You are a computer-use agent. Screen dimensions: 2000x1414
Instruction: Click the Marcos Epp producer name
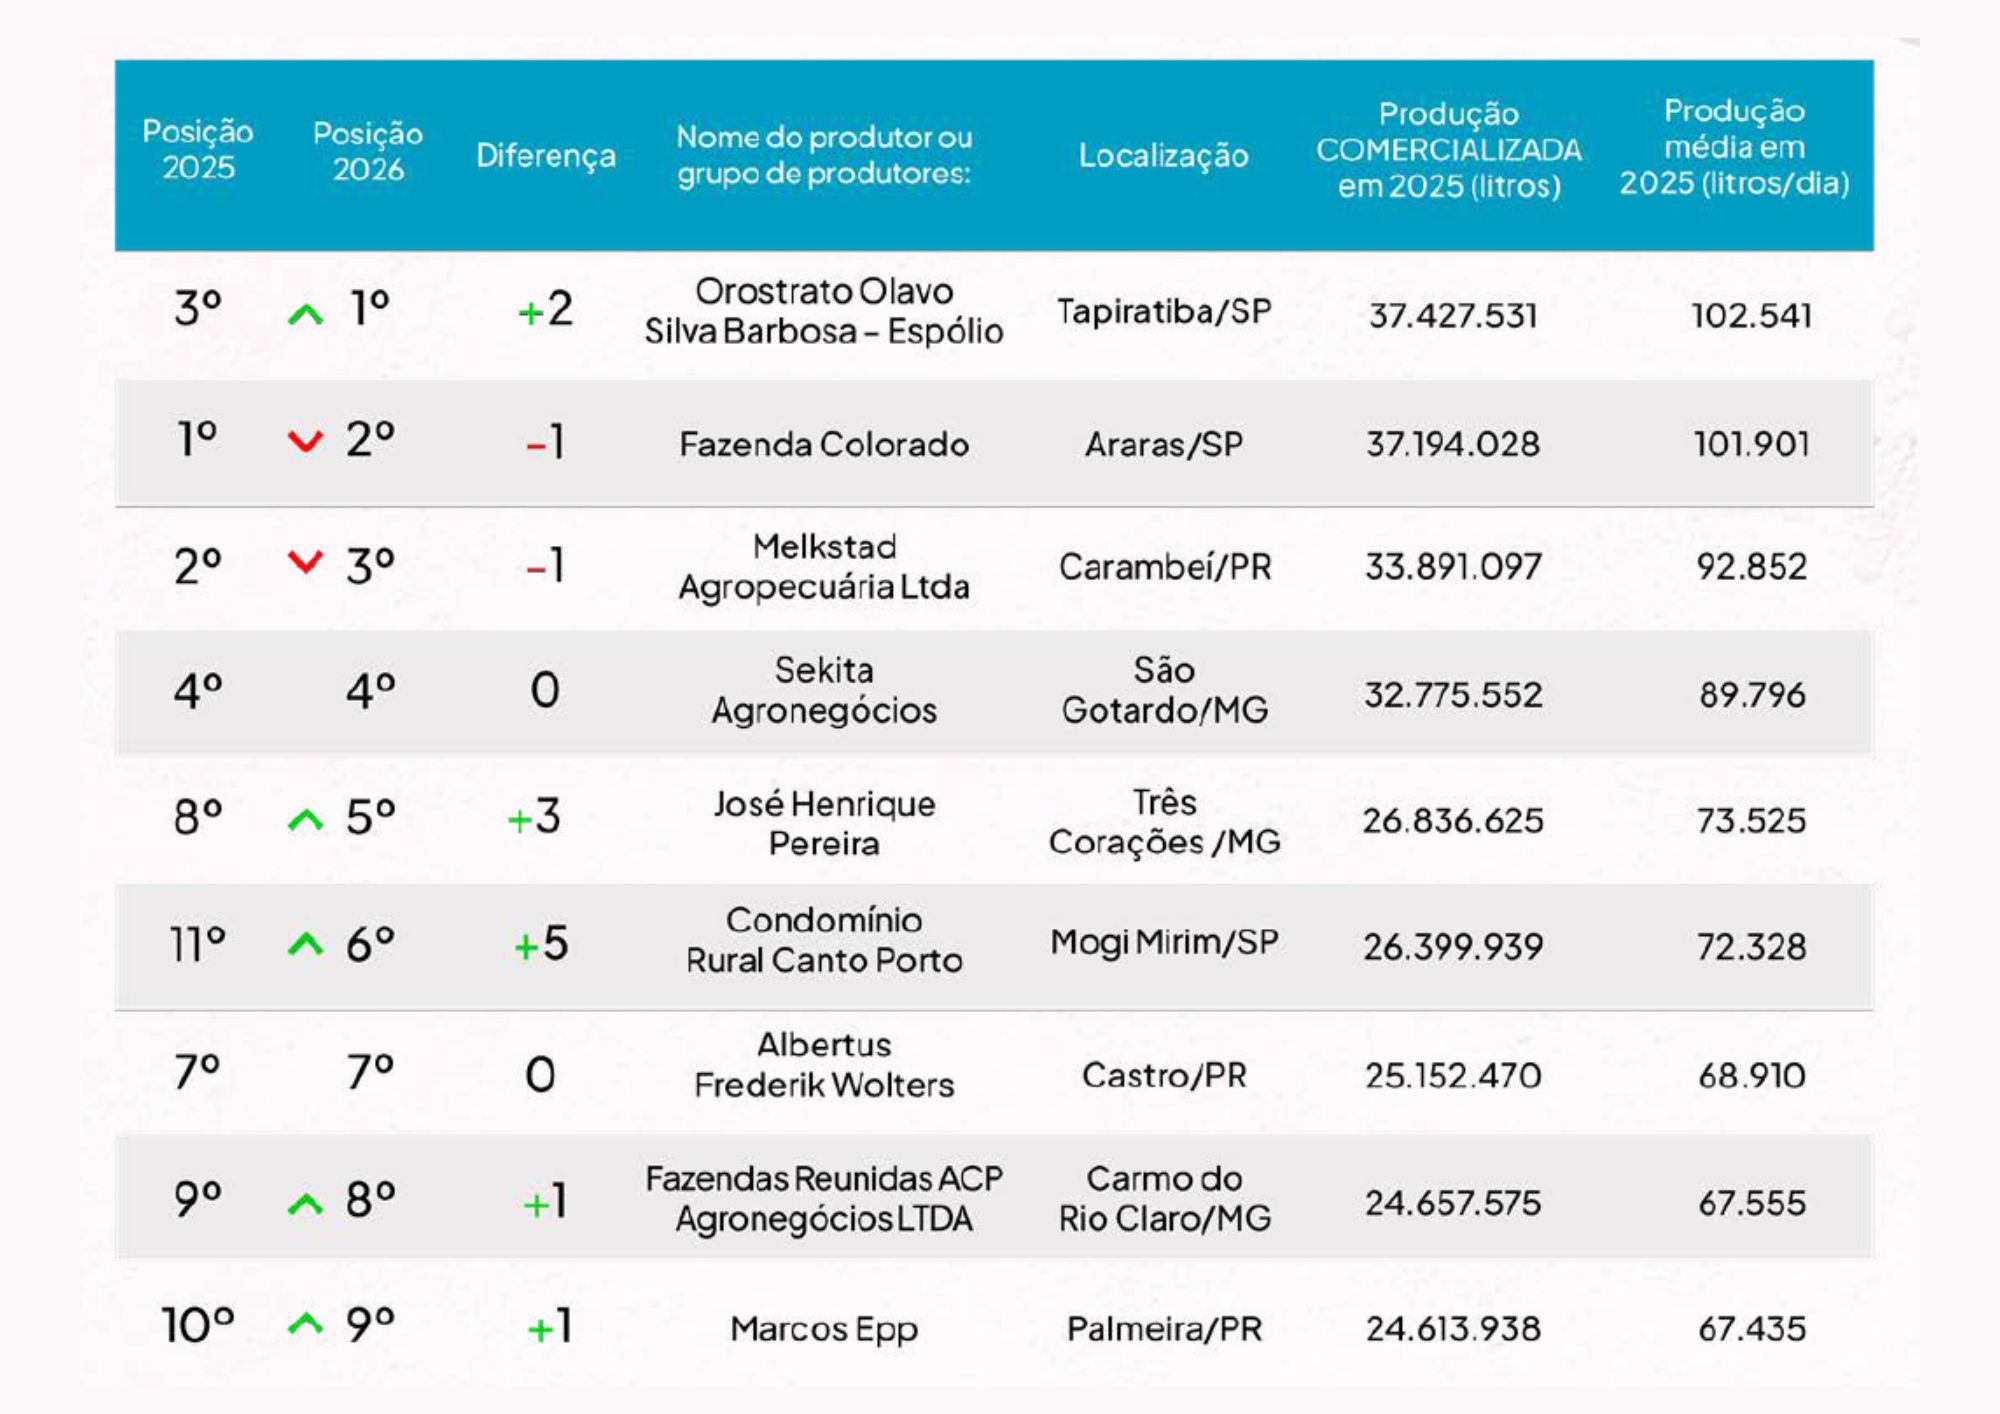(x=824, y=1329)
